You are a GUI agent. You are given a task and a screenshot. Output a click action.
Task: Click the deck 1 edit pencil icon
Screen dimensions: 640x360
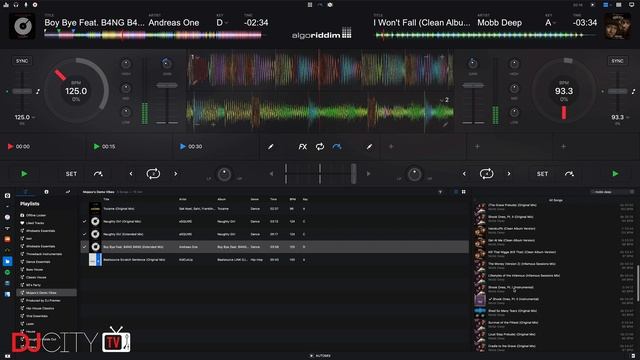tap(270, 147)
